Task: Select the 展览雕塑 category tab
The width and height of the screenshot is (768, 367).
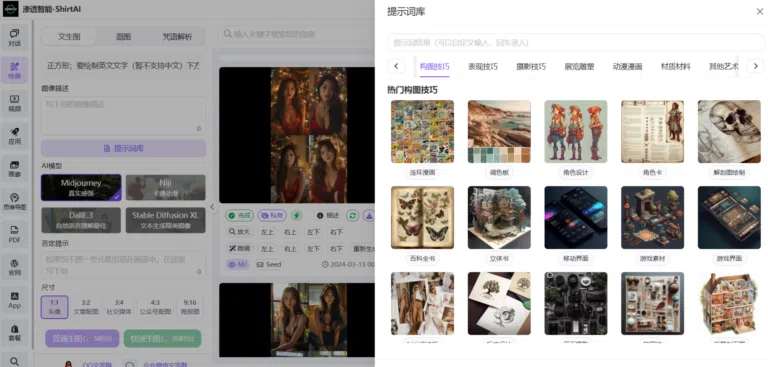Action: pos(579,67)
